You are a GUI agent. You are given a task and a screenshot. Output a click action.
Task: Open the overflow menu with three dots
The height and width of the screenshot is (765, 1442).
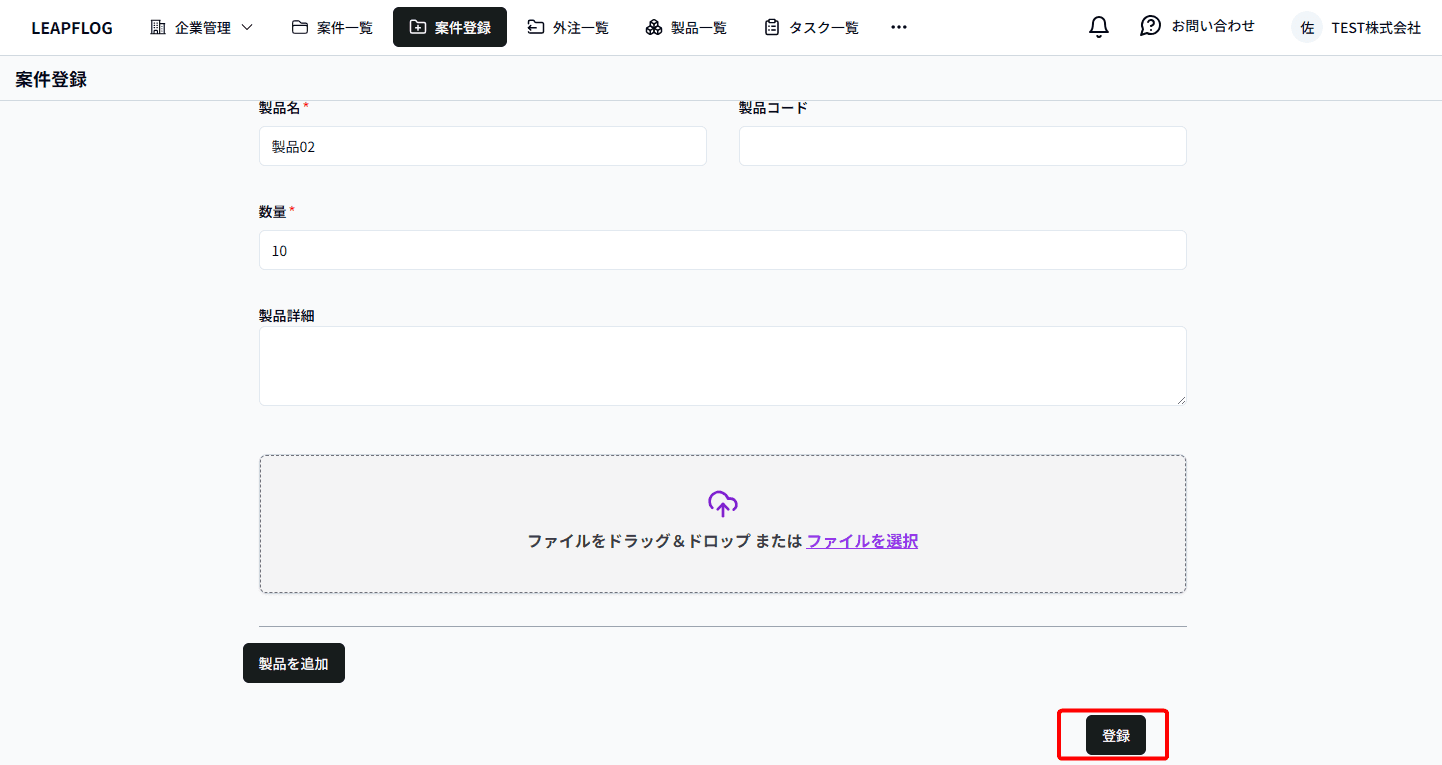[x=898, y=27]
